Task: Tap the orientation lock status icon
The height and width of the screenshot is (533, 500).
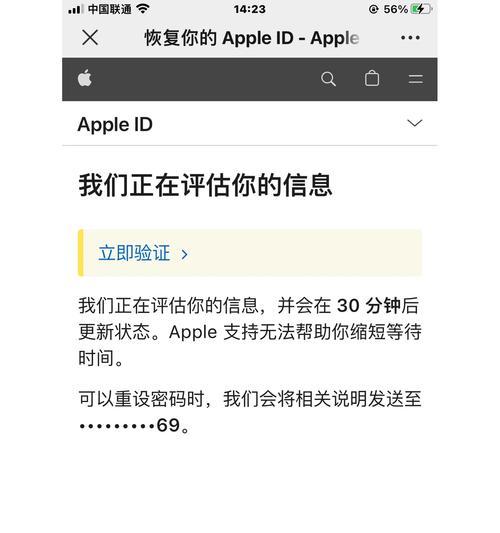Action: click(374, 9)
